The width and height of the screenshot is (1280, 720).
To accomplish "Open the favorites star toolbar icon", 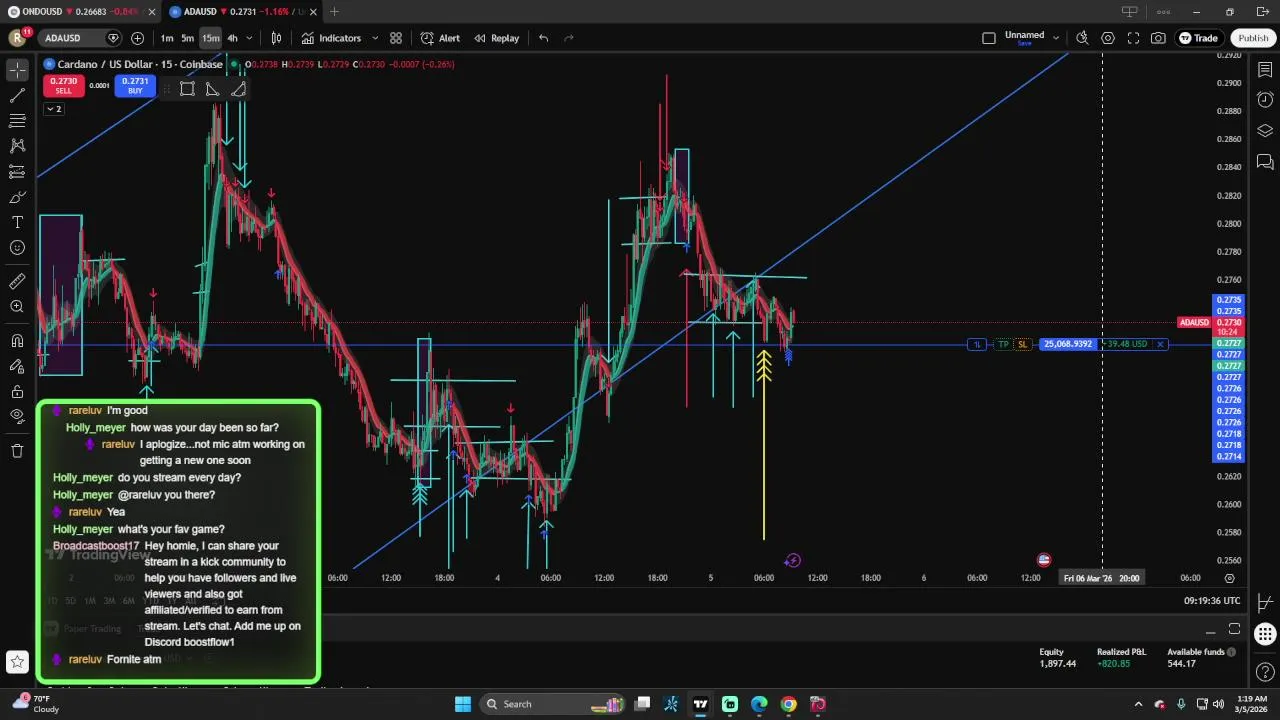I will click(x=17, y=661).
